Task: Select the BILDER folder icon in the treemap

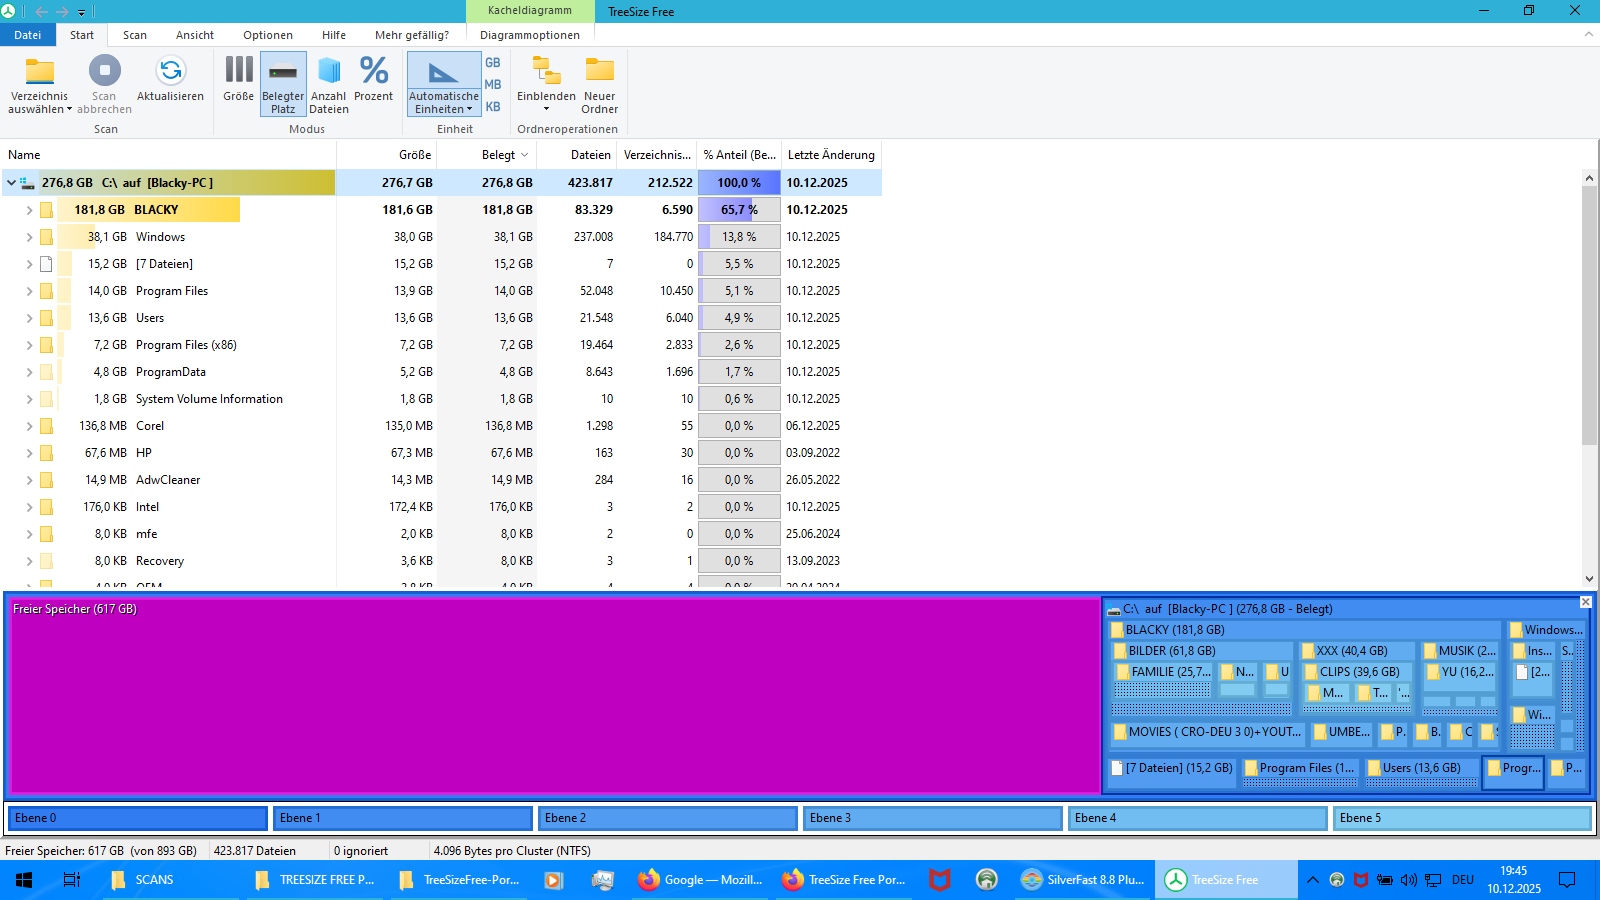Action: [x=1120, y=651]
